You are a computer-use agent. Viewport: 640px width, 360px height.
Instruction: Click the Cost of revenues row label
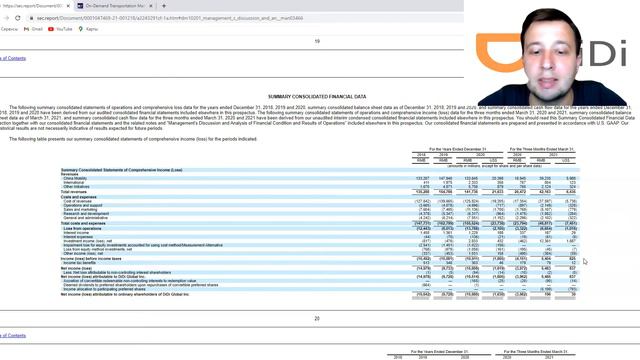click(78, 201)
